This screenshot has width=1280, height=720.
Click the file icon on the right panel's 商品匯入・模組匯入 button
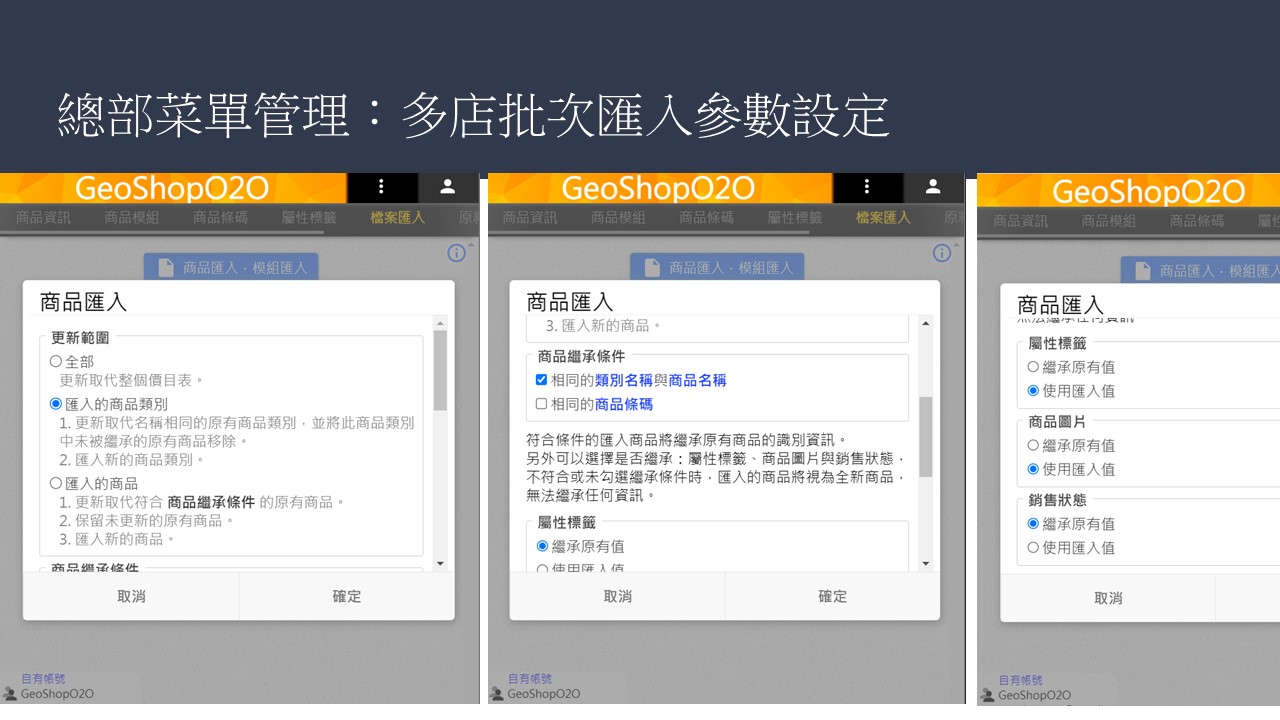1141,271
